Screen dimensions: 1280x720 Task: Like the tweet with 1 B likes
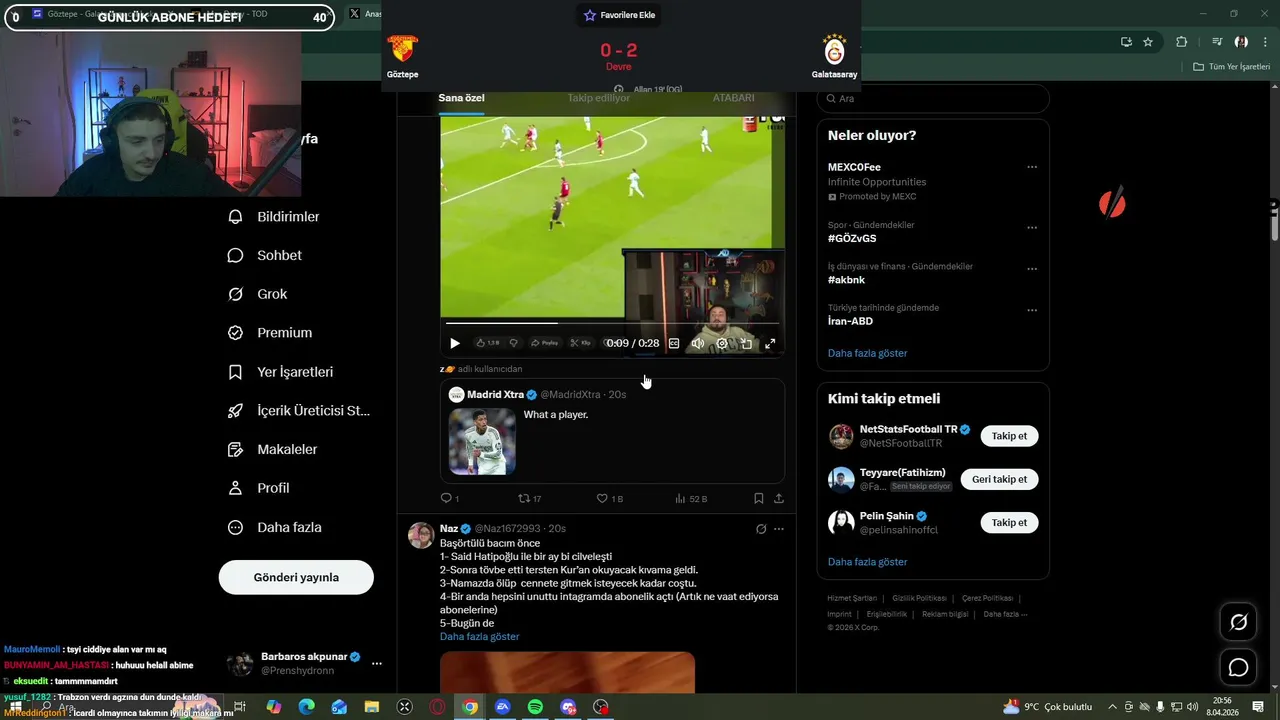(x=609, y=498)
